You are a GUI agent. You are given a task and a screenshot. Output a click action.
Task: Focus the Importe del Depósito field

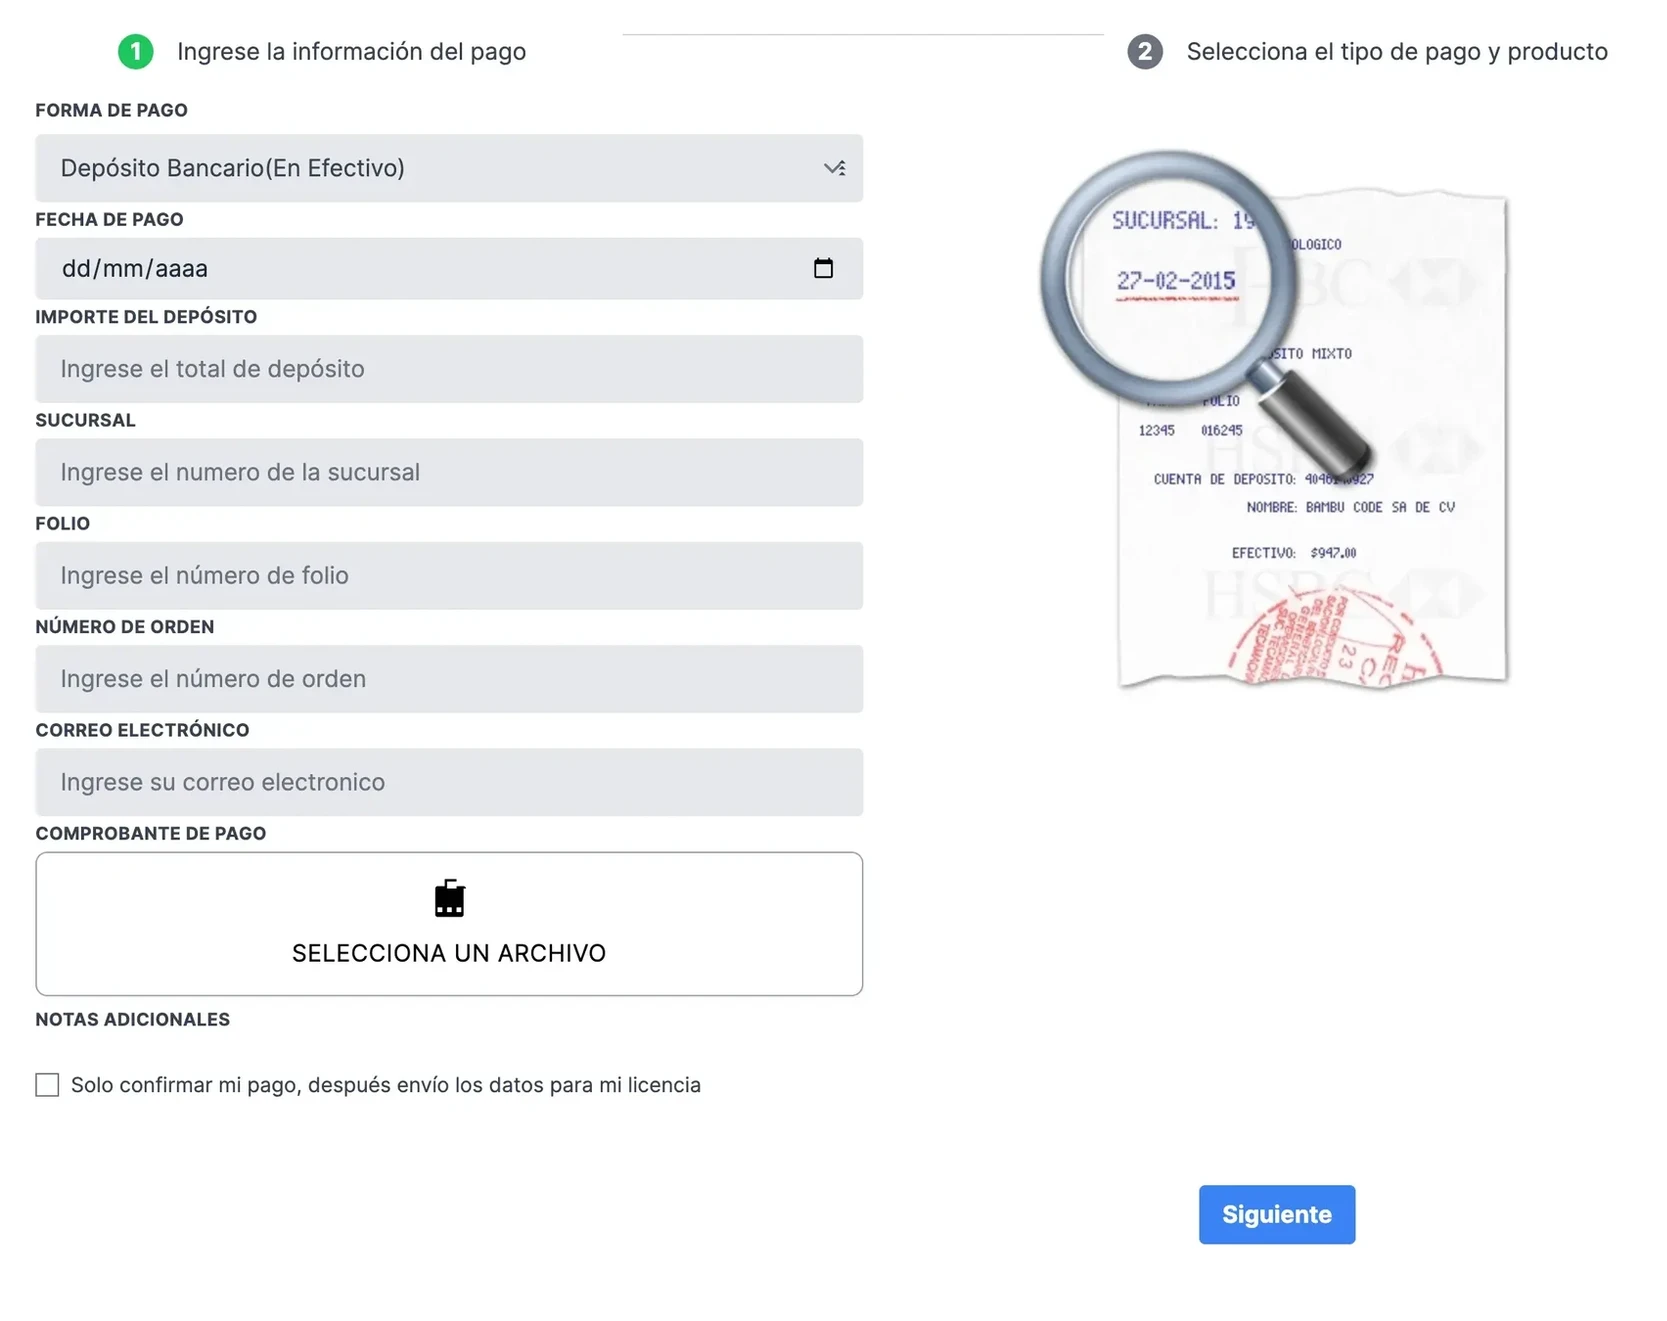pos(449,369)
